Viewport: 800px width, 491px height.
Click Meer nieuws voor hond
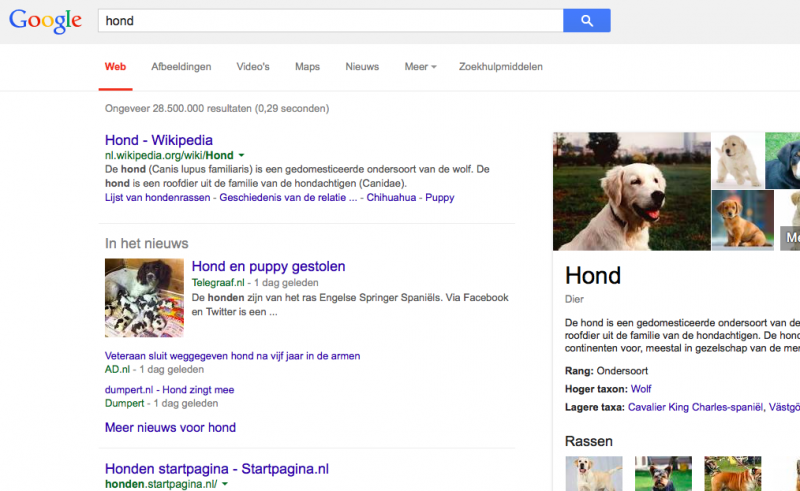coord(170,428)
